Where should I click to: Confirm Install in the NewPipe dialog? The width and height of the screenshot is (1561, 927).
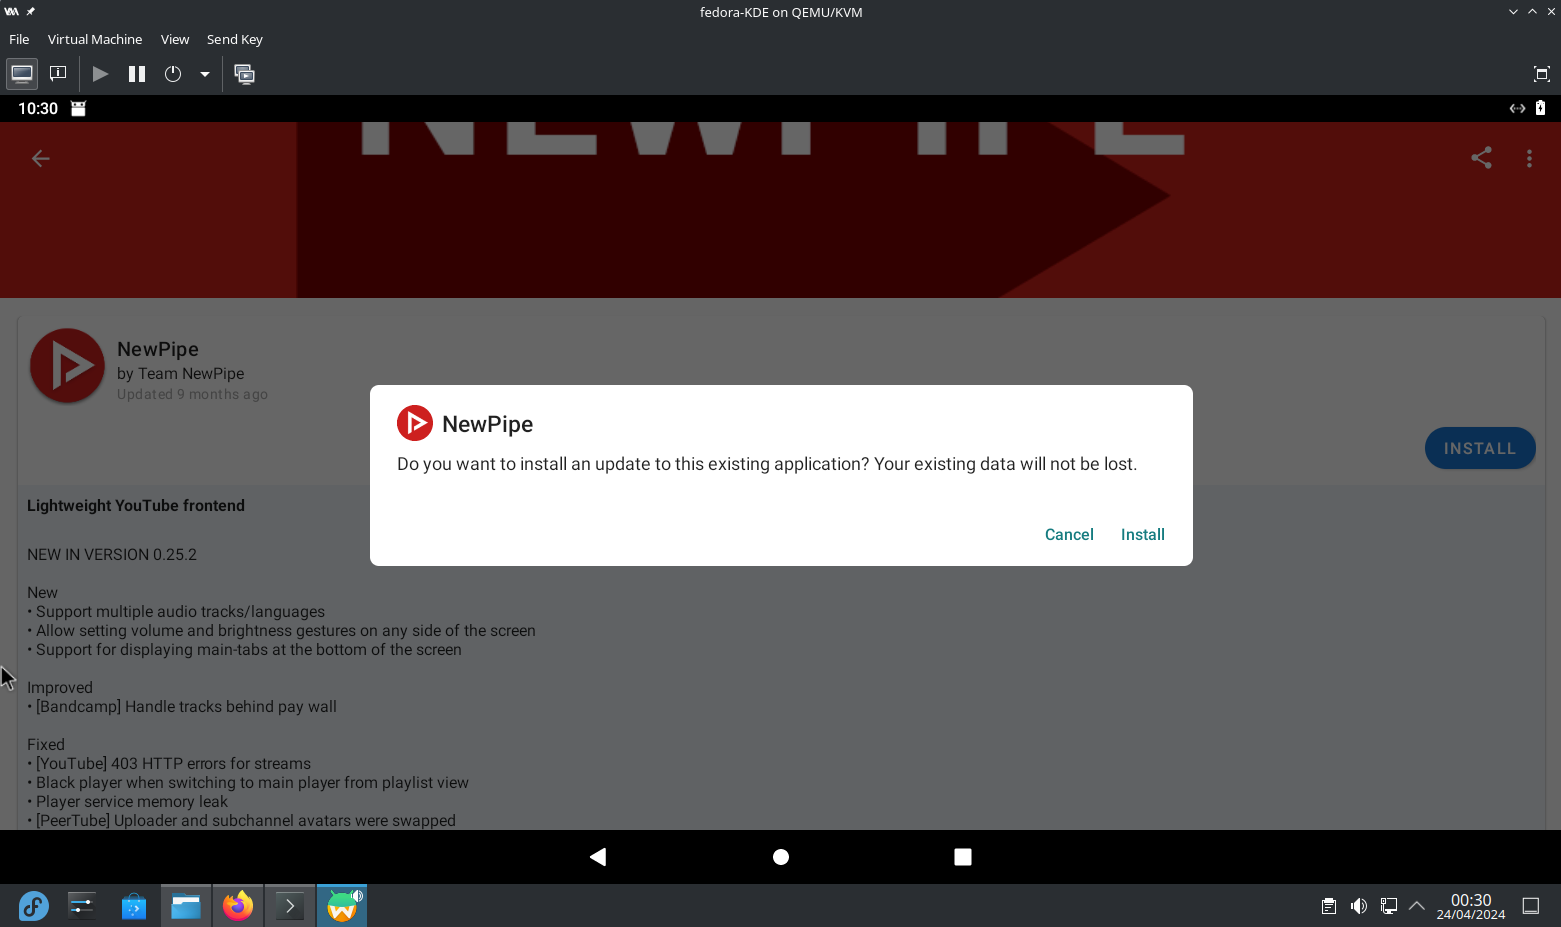point(1142,534)
